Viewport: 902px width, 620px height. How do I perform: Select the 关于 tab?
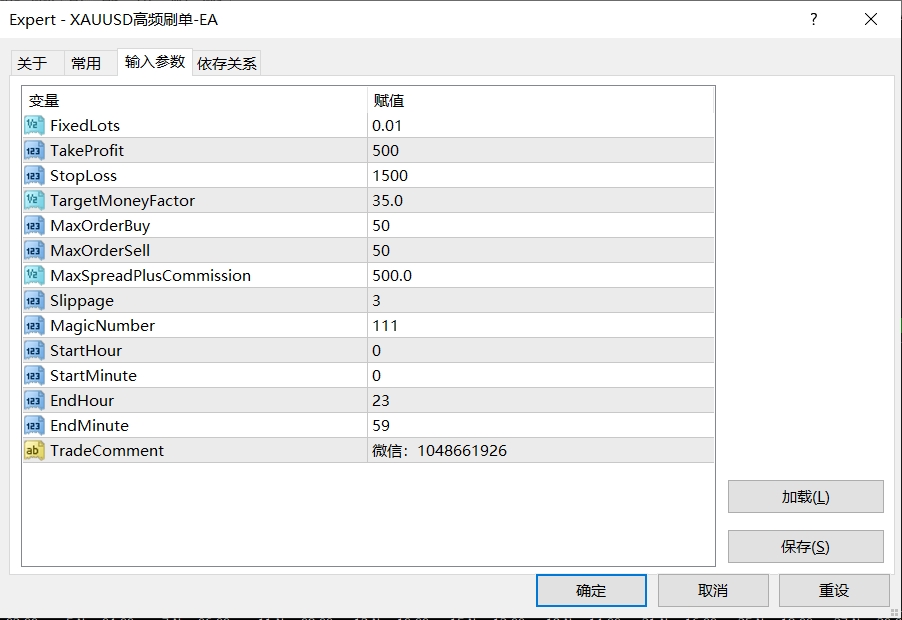(x=36, y=62)
